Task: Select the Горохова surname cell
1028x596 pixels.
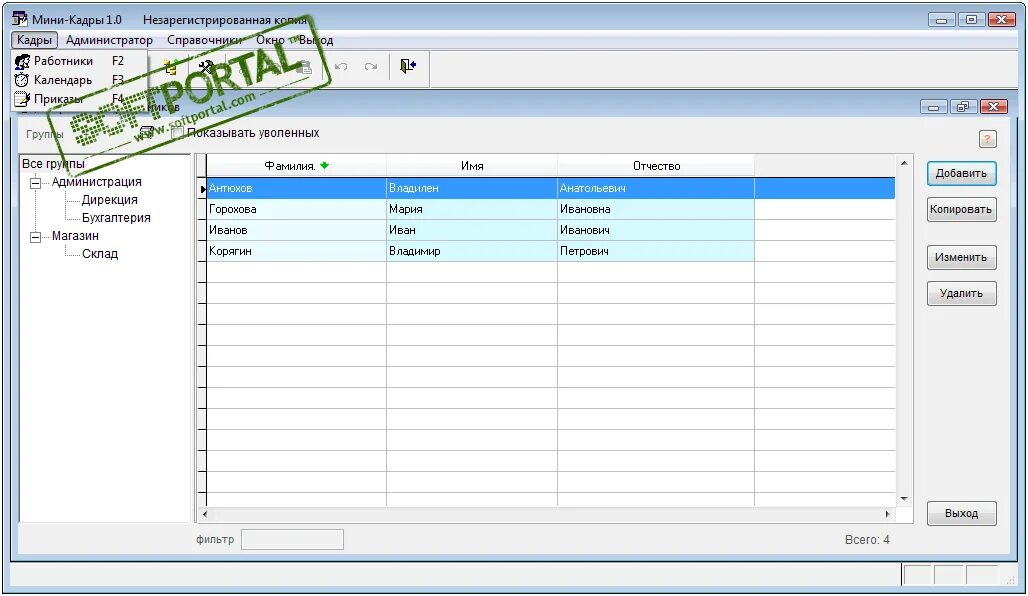Action: pyautogui.click(x=296, y=209)
